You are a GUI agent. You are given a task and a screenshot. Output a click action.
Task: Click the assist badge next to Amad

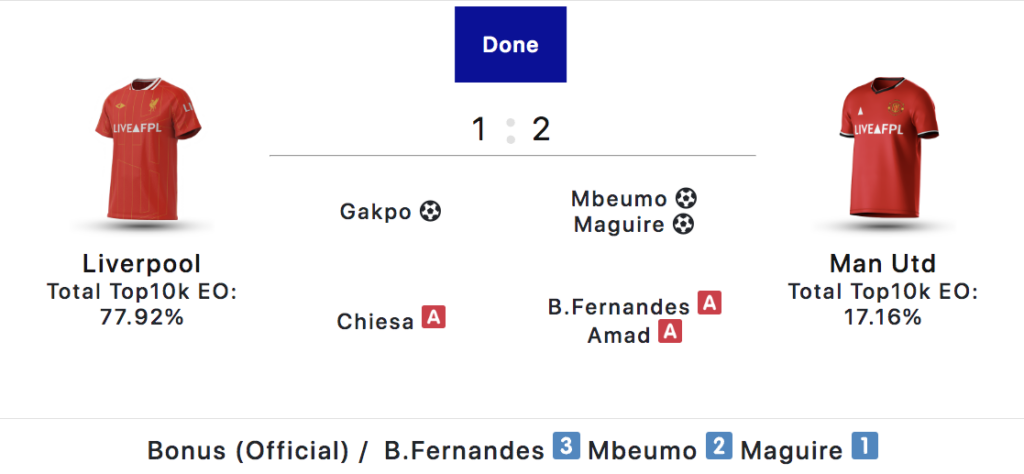click(x=670, y=331)
